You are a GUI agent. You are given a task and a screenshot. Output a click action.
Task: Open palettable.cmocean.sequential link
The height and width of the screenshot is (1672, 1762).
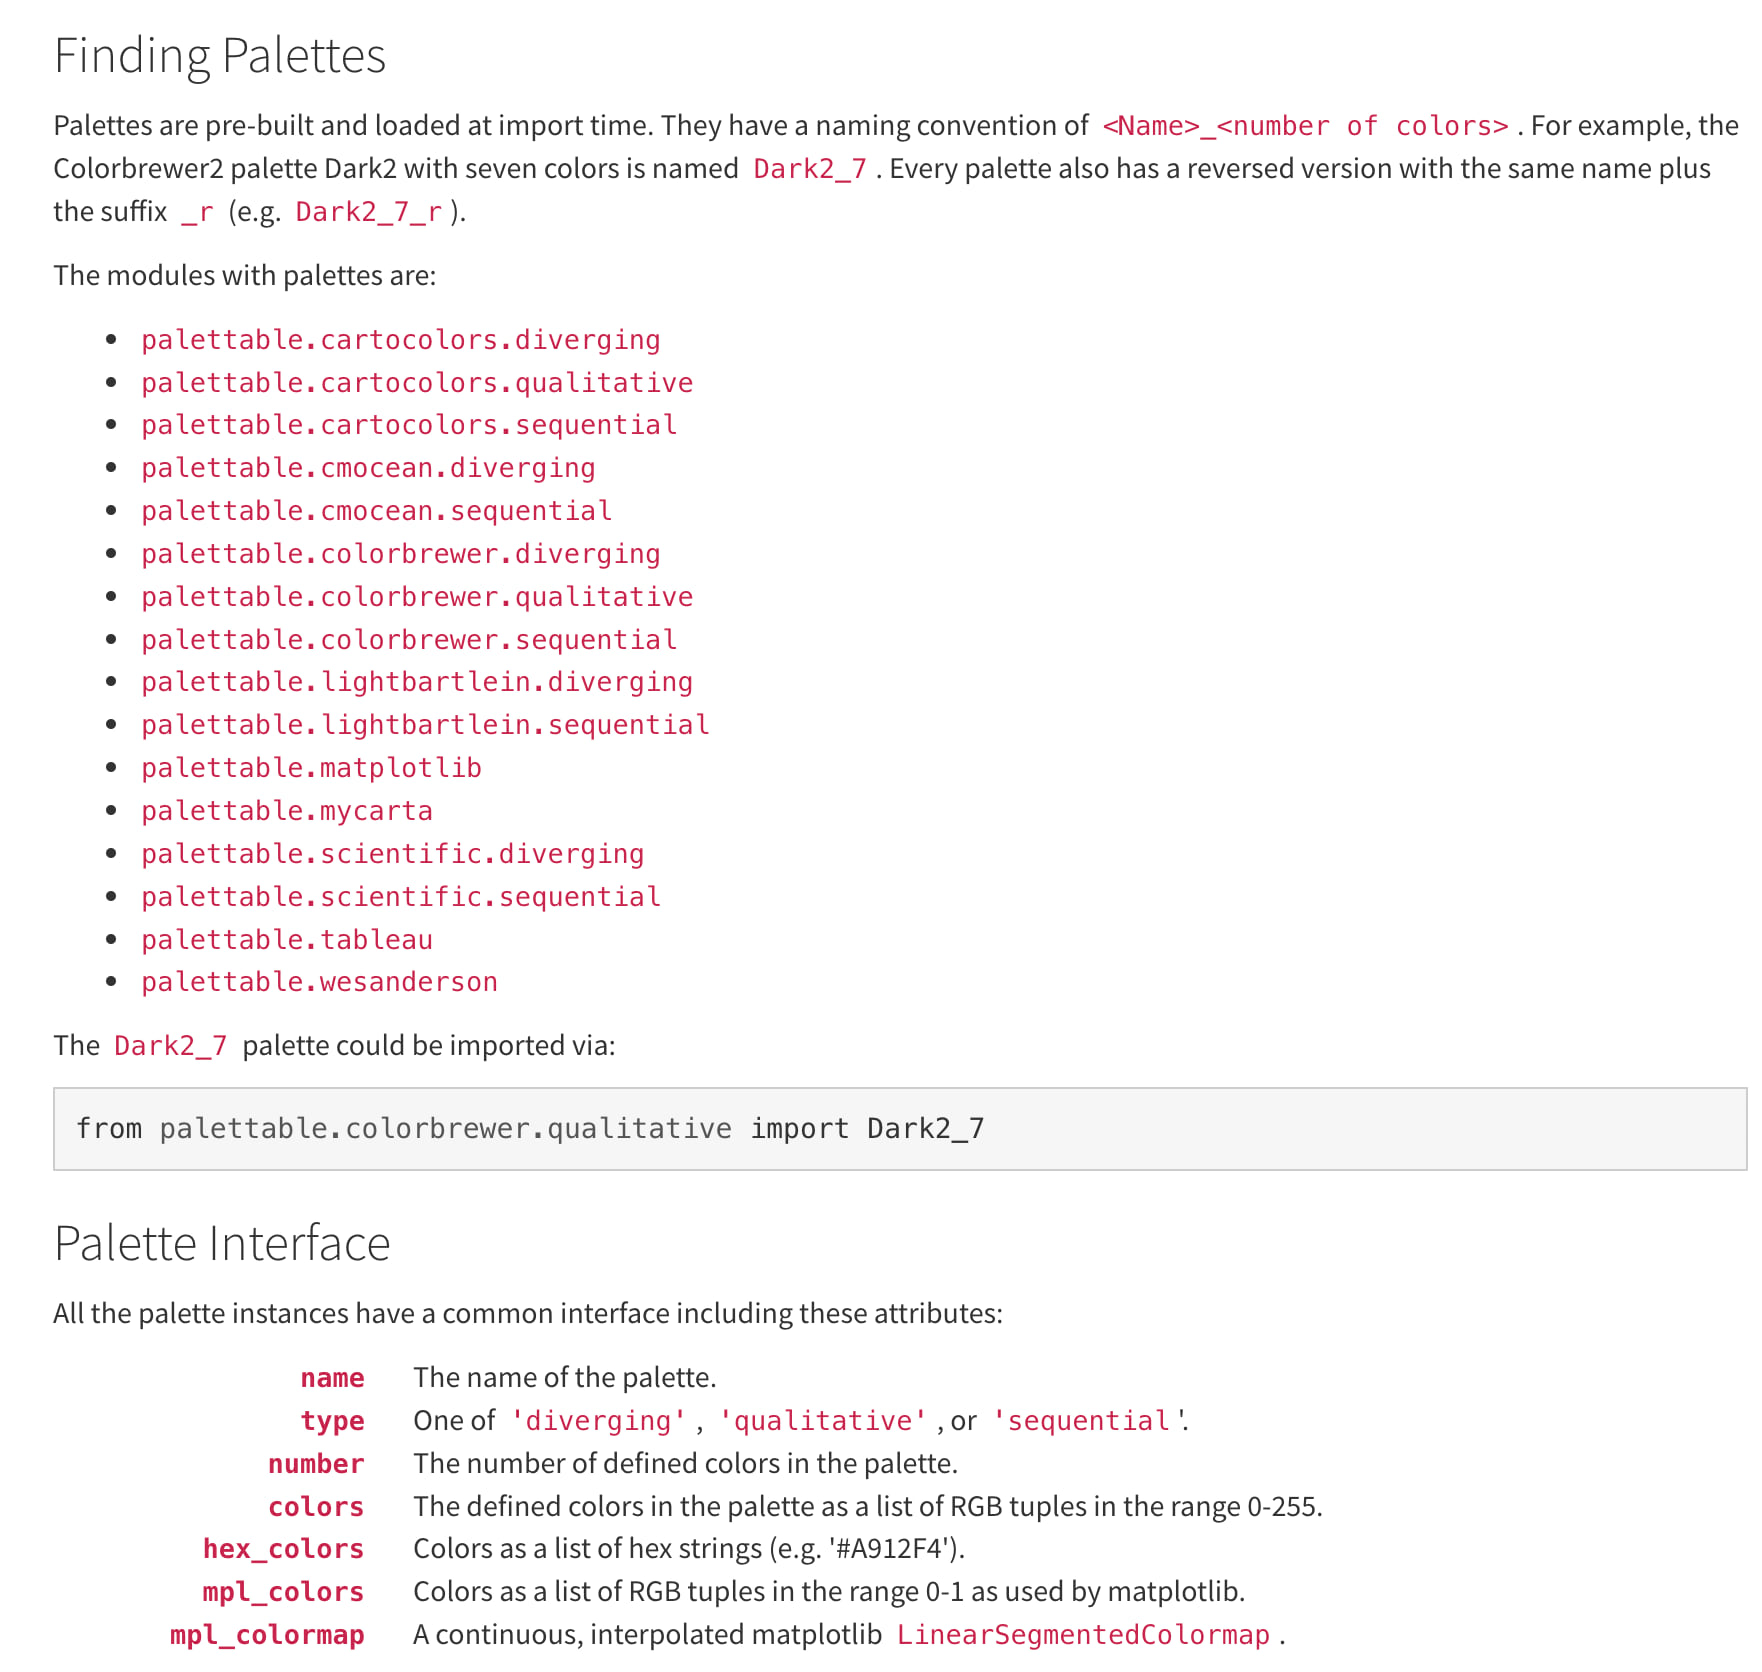click(376, 511)
